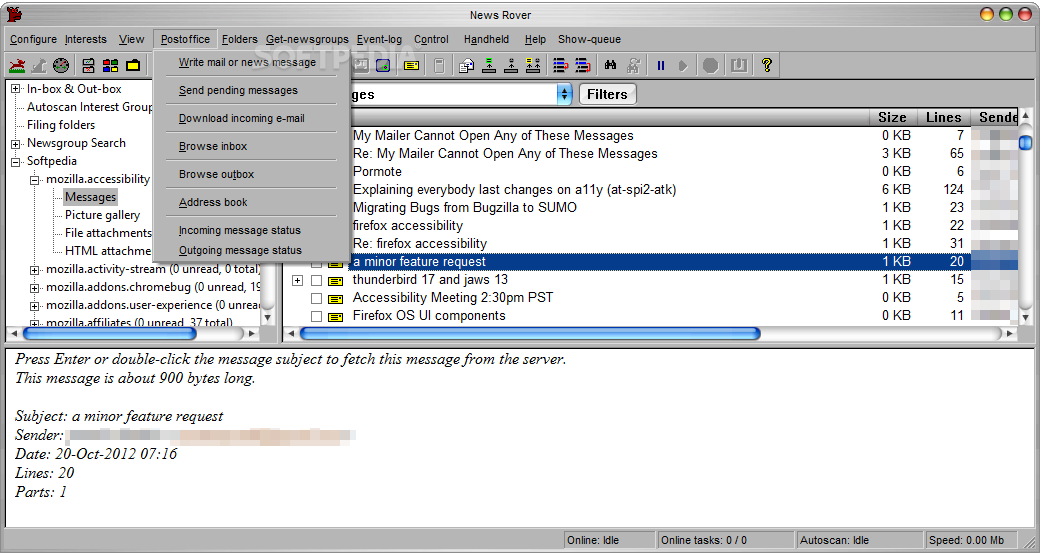The height and width of the screenshot is (553, 1040).
Task: Click the gray octagon stop toolbar icon
Action: point(710,65)
